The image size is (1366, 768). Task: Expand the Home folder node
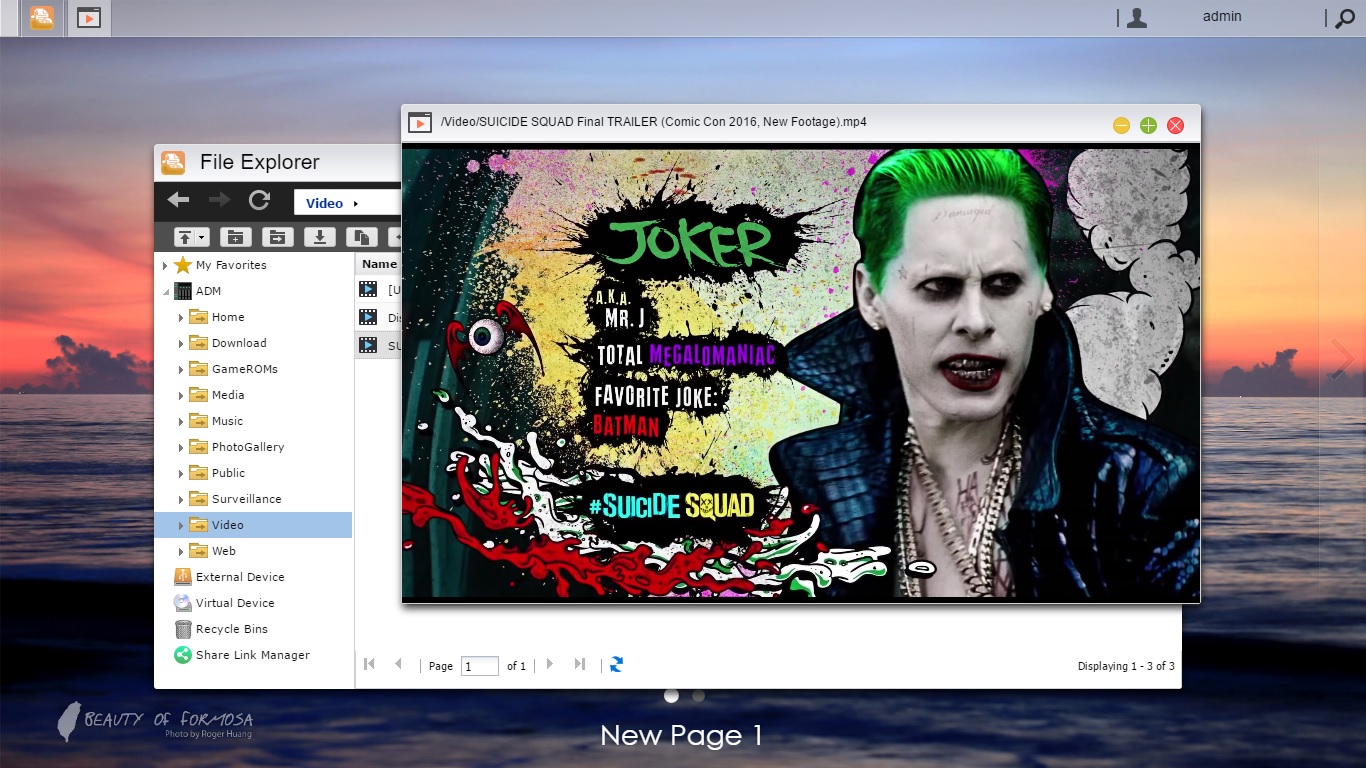tap(181, 317)
